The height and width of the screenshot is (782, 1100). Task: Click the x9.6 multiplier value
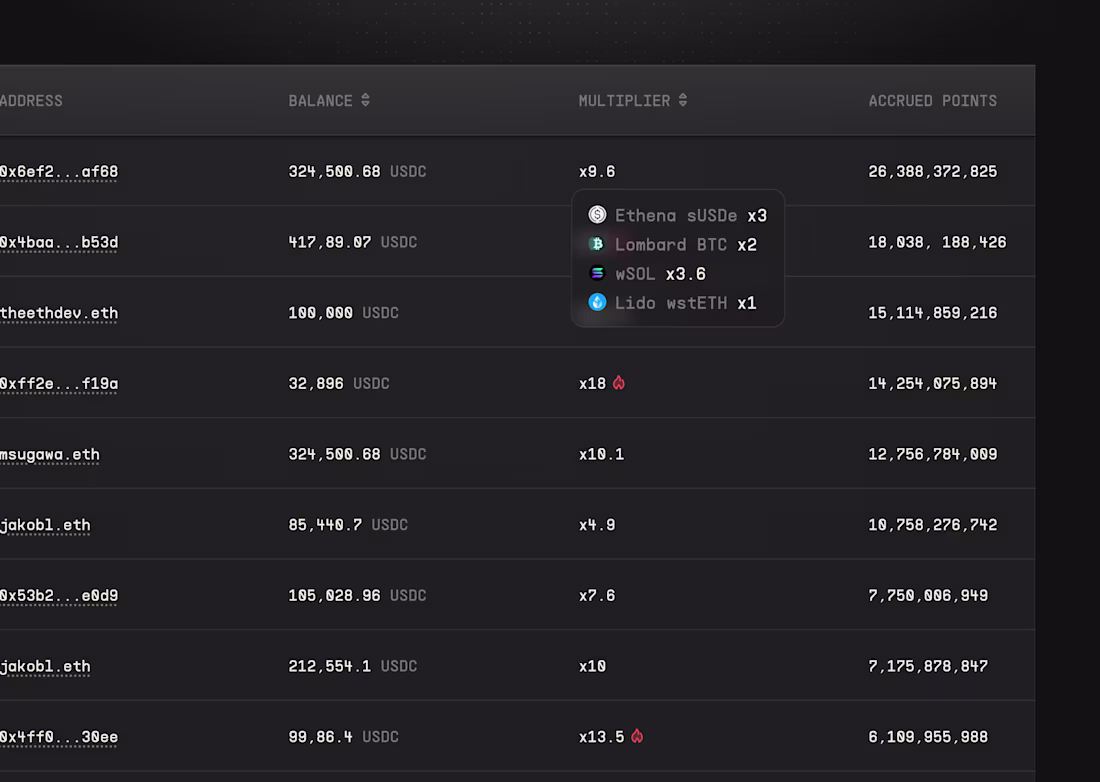597,172
